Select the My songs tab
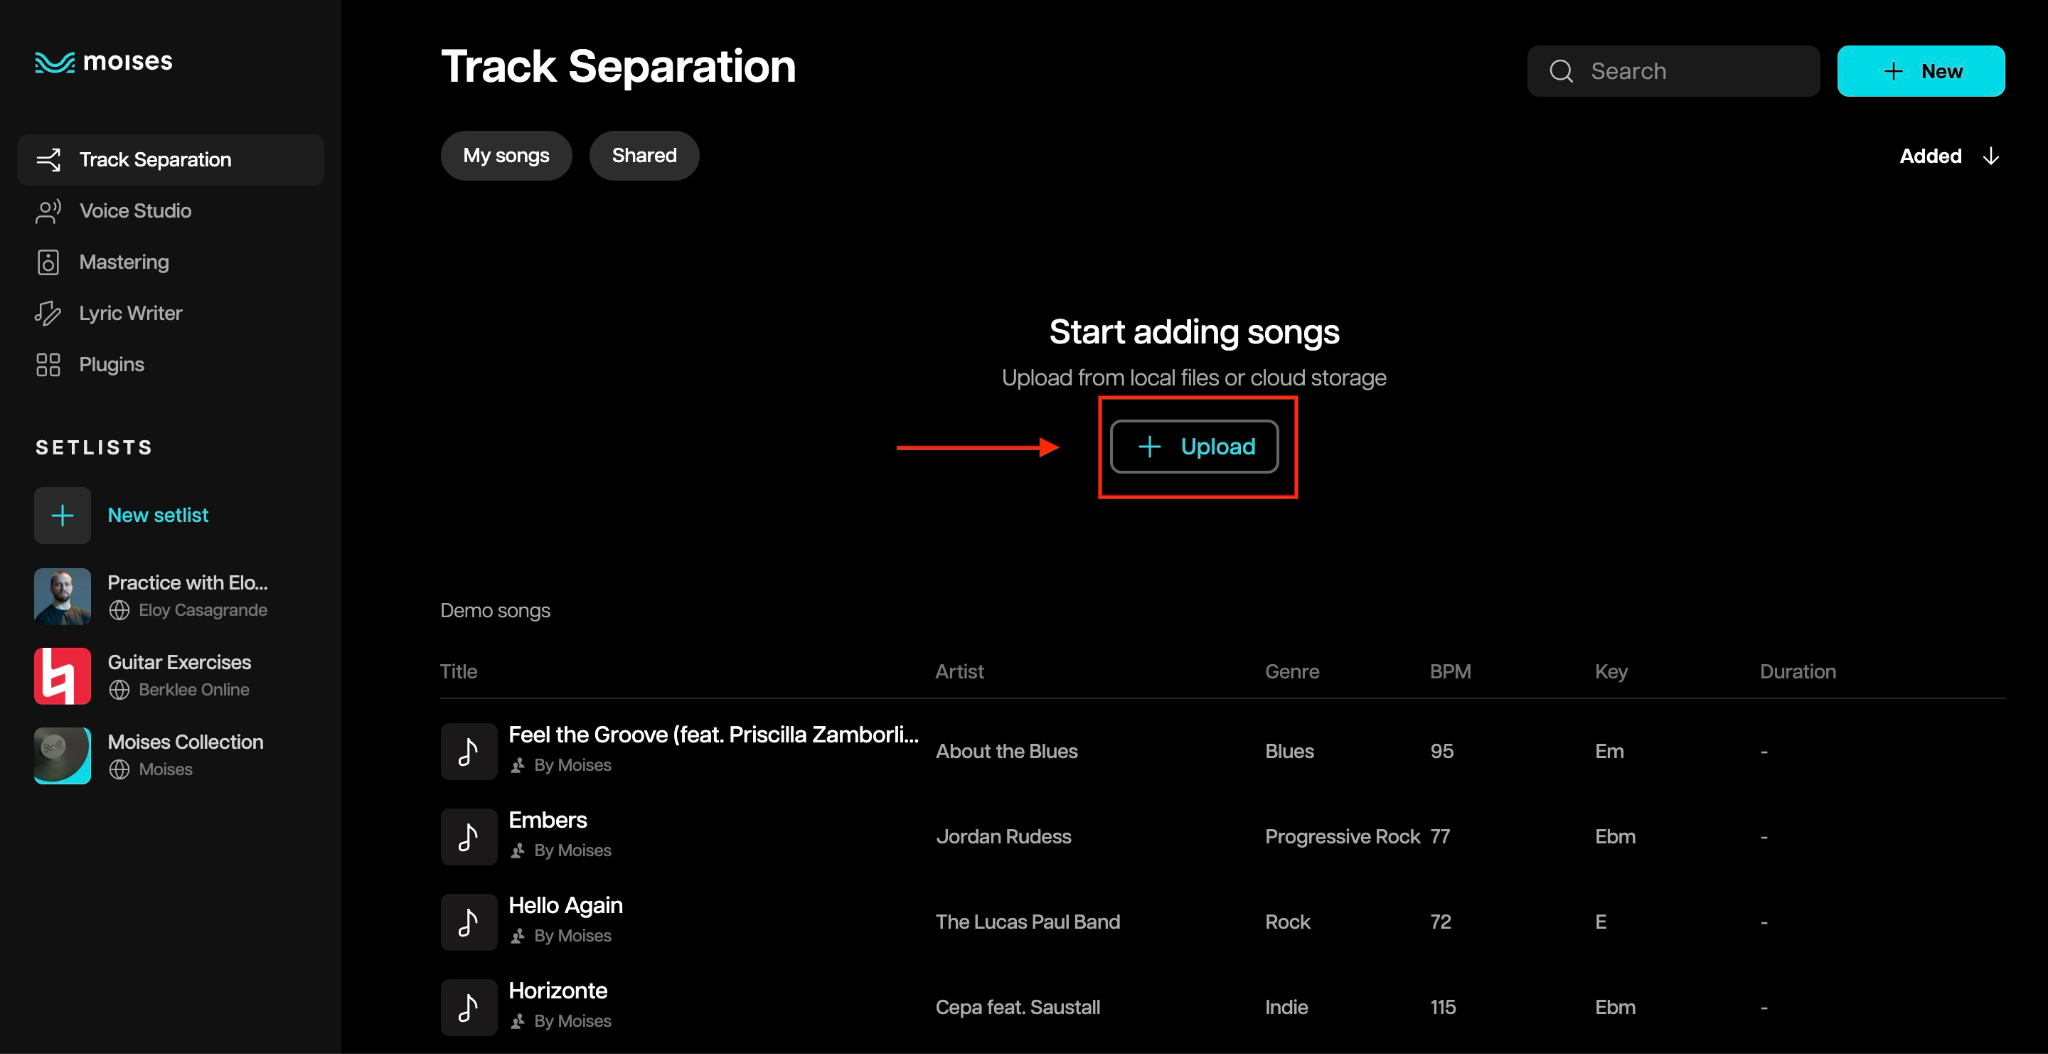Viewport: 2048px width, 1054px height. pyautogui.click(x=506, y=156)
